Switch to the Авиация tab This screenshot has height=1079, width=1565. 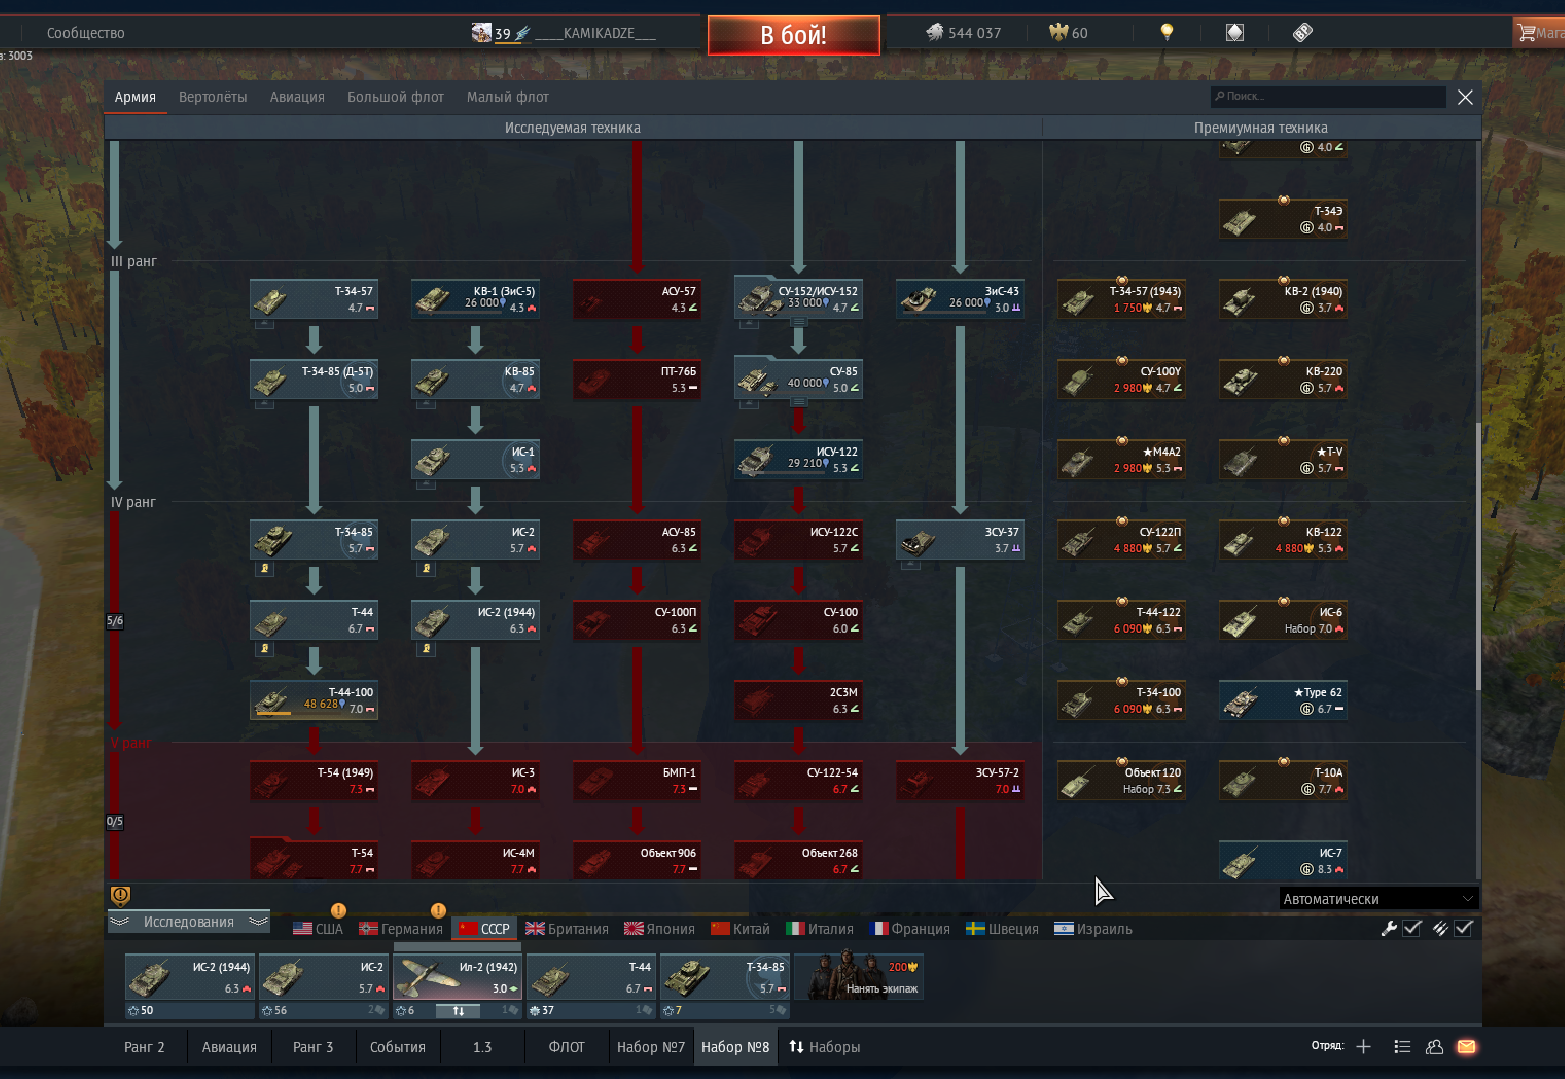pyautogui.click(x=297, y=97)
